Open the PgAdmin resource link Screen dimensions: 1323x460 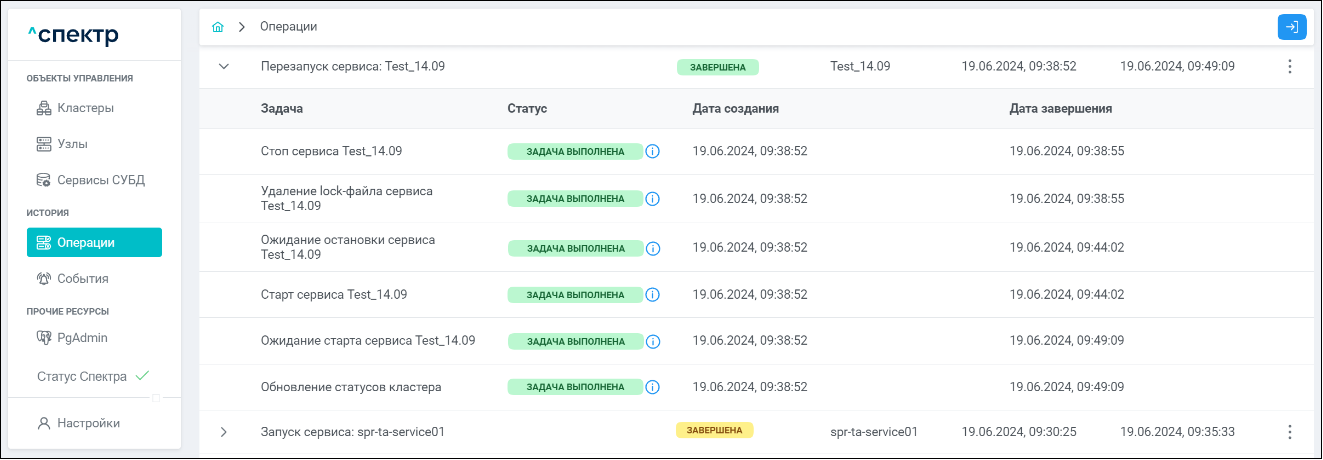click(82, 338)
